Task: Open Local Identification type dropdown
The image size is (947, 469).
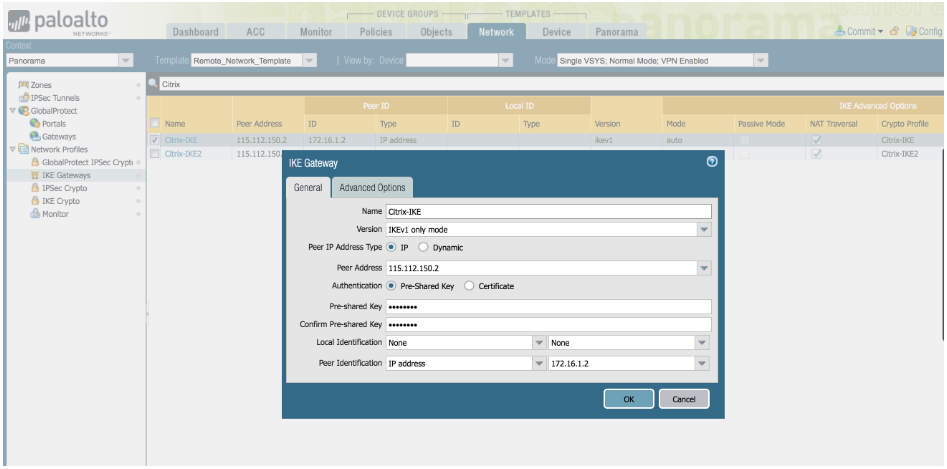Action: click(x=539, y=343)
